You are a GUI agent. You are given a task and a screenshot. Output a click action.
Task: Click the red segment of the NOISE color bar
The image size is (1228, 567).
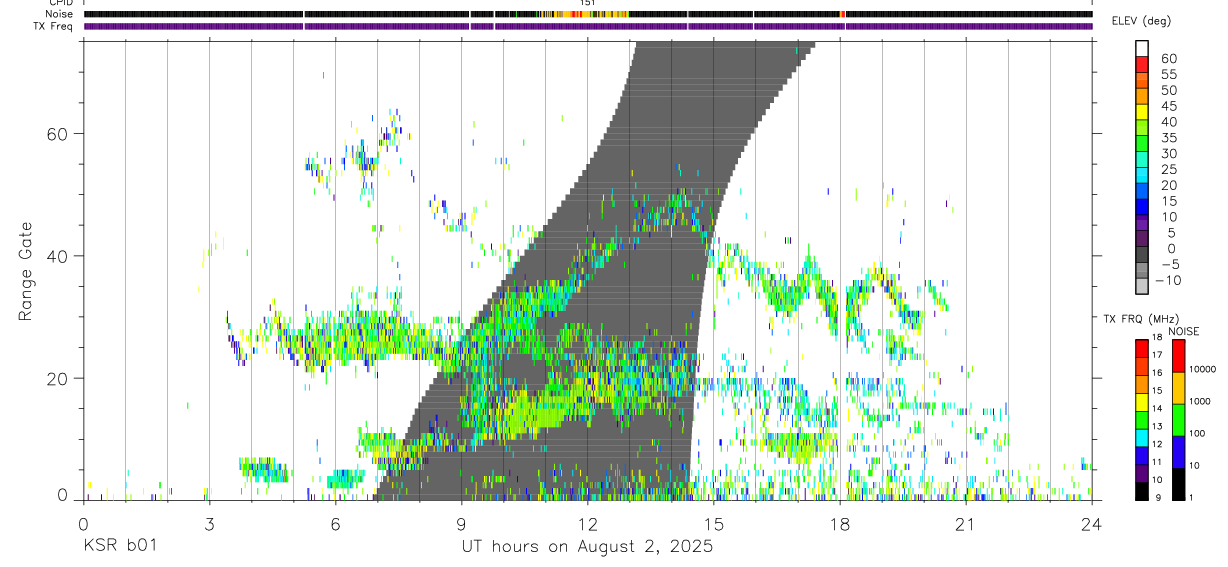coord(1178,356)
